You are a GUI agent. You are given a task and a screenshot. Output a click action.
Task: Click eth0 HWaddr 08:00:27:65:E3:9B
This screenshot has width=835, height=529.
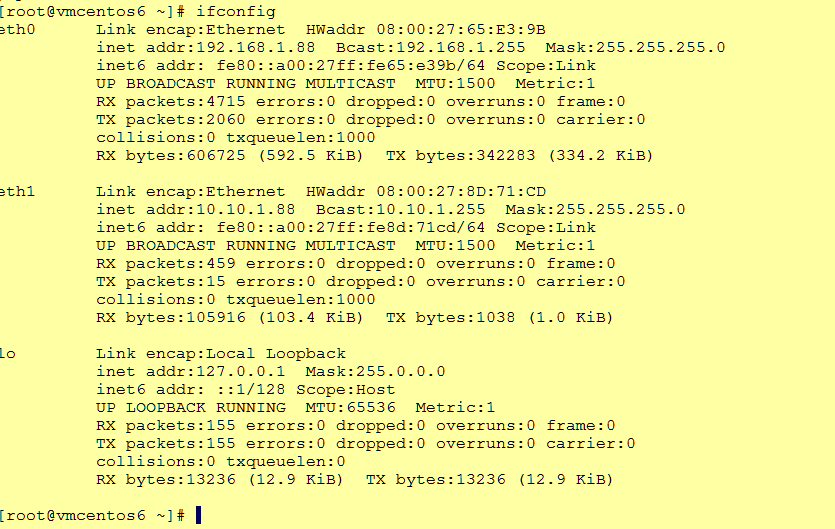coord(461,29)
